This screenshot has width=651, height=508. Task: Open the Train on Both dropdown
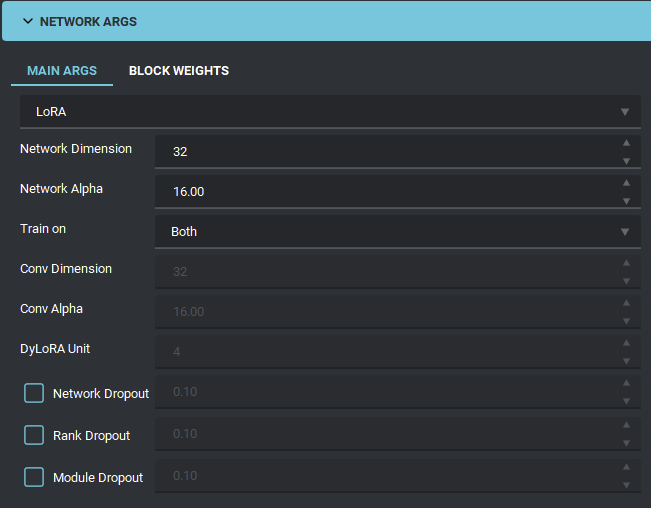(398, 232)
